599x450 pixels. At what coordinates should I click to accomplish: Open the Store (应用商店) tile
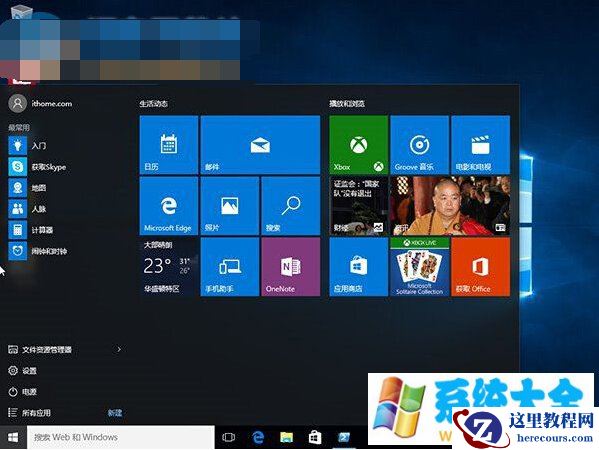pos(358,267)
